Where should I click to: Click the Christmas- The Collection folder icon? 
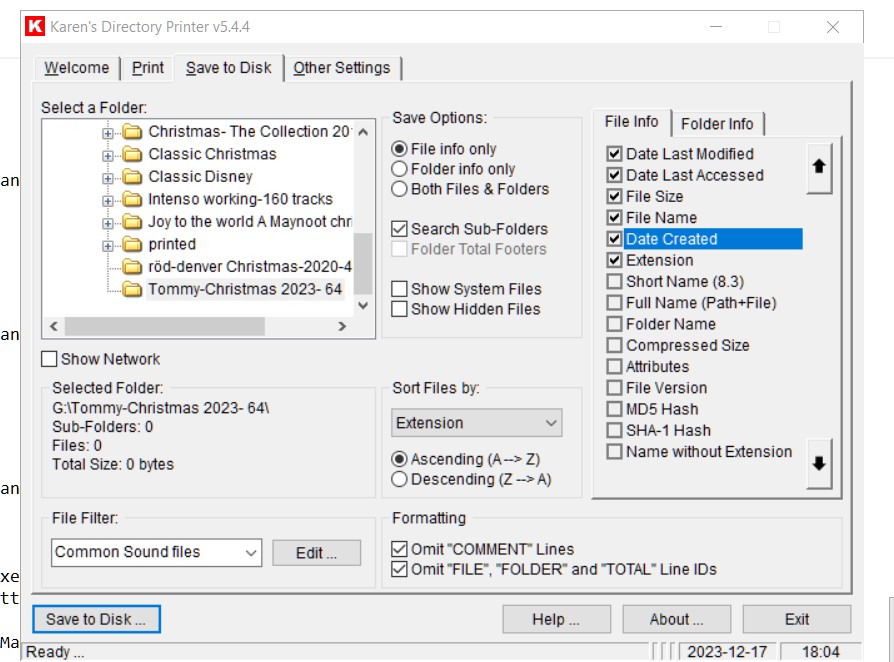click(132, 132)
